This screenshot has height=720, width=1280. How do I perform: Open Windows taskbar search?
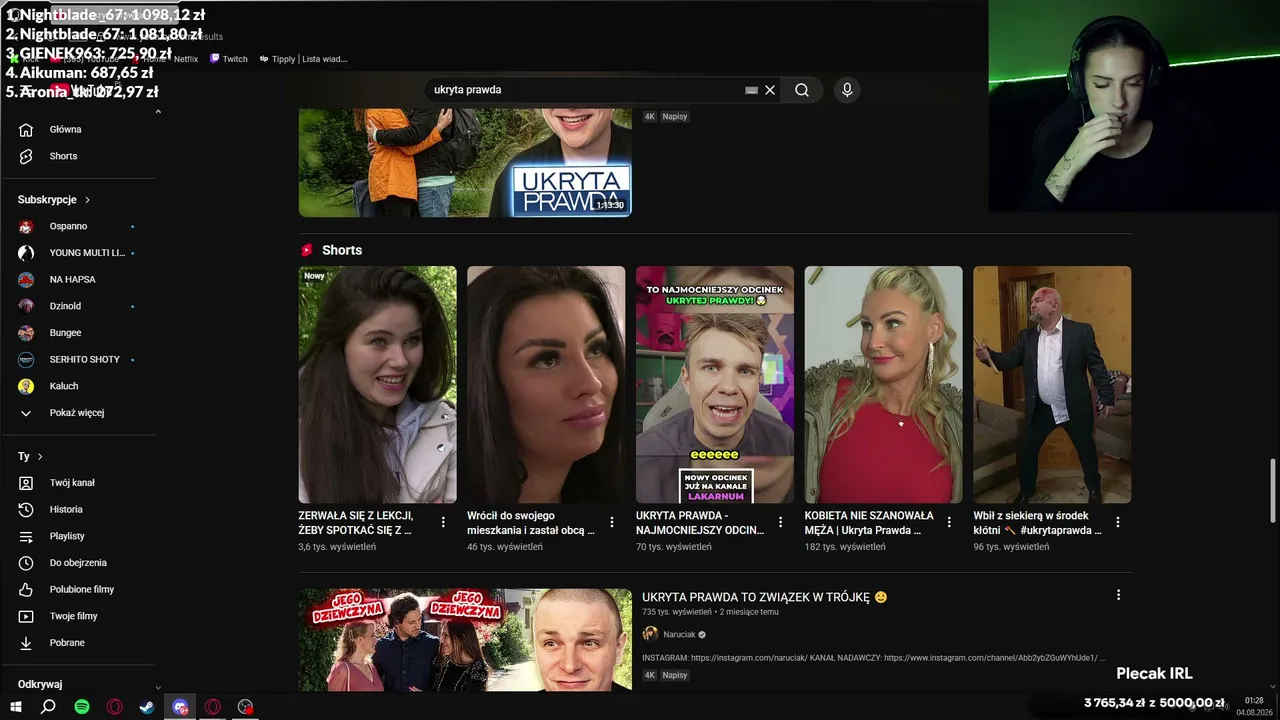(x=48, y=707)
